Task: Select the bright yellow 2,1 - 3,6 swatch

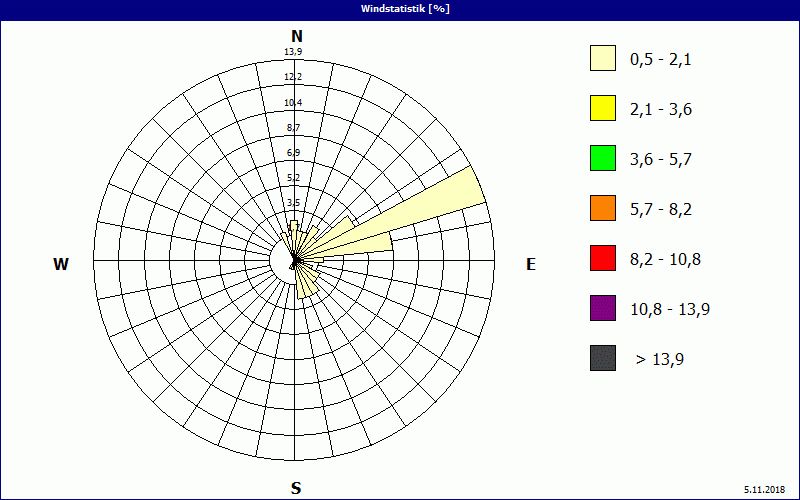Action: coord(602,108)
